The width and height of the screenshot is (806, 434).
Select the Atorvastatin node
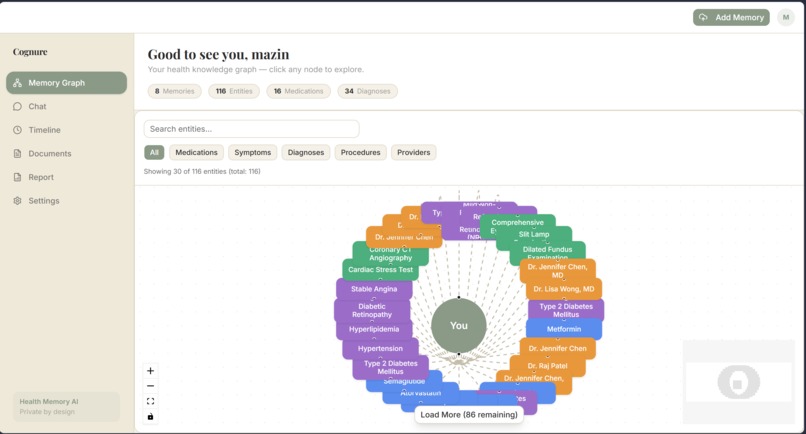click(421, 393)
